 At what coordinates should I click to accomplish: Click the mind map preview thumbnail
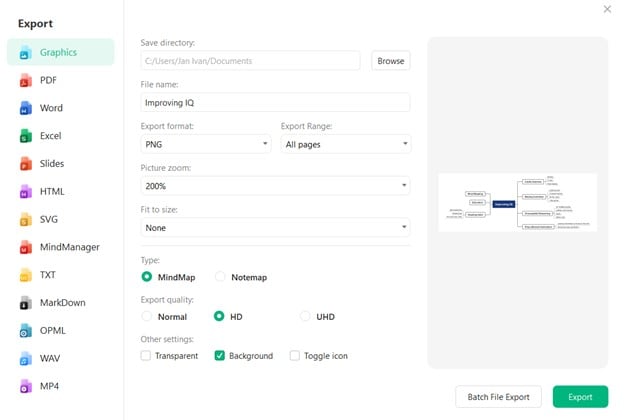pyautogui.click(x=517, y=203)
